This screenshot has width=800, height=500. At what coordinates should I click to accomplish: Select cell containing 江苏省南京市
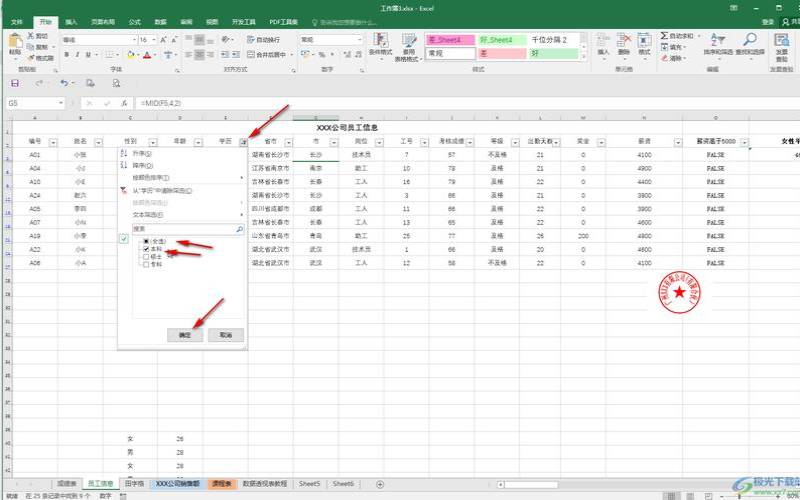coord(270,168)
